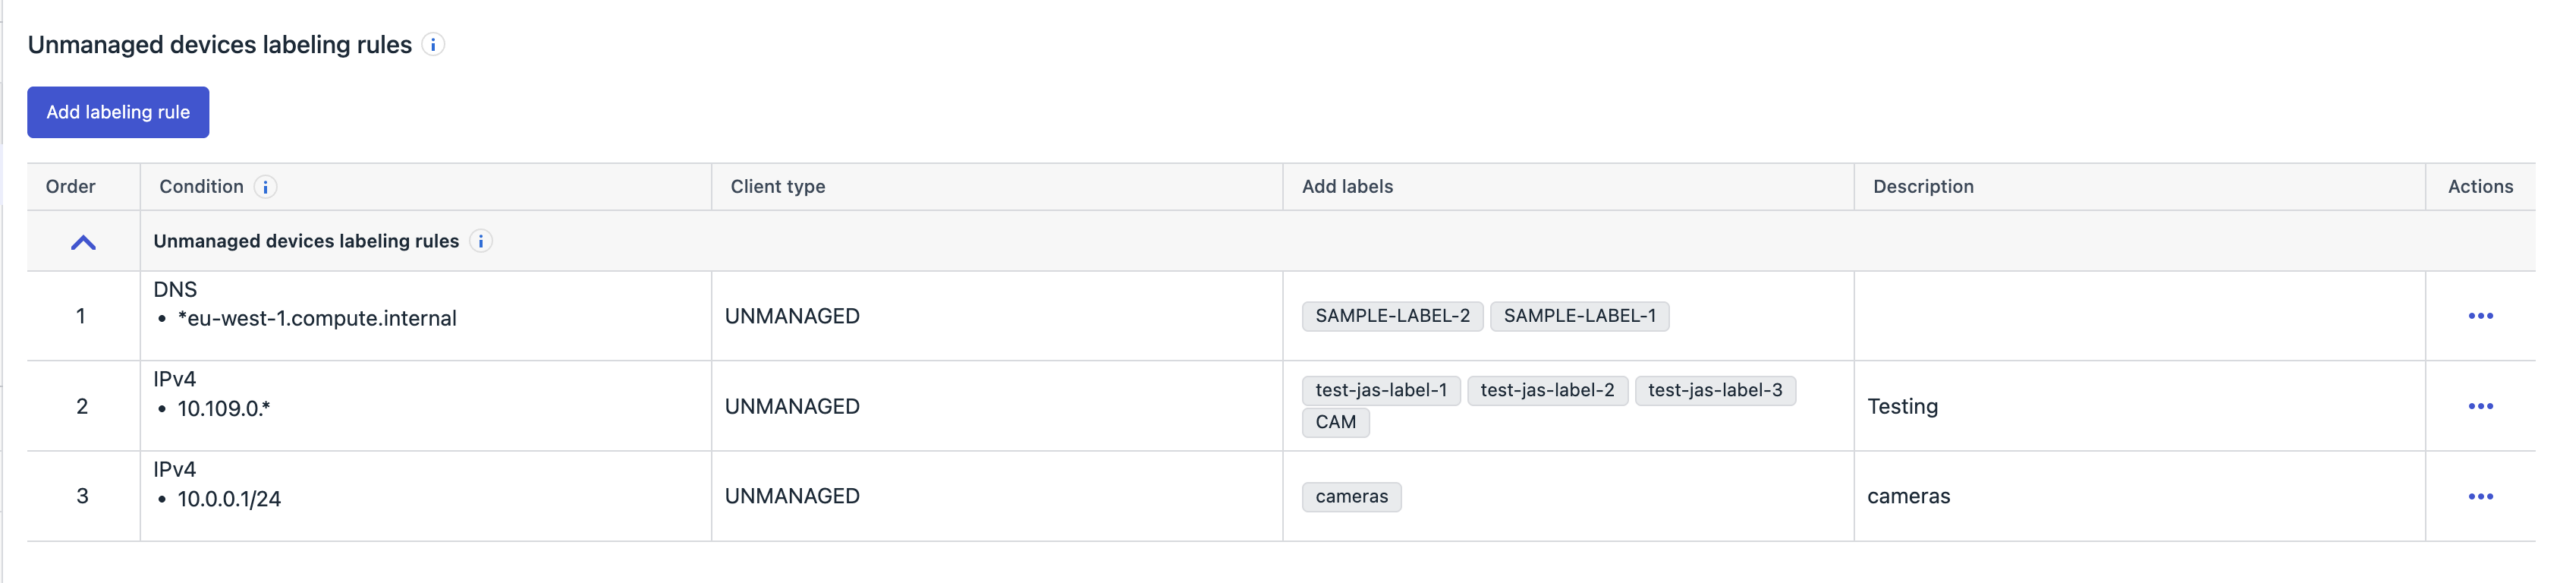The height and width of the screenshot is (583, 2560).
Task: Collapse the unmanaged devices rules group
Action: (83, 242)
